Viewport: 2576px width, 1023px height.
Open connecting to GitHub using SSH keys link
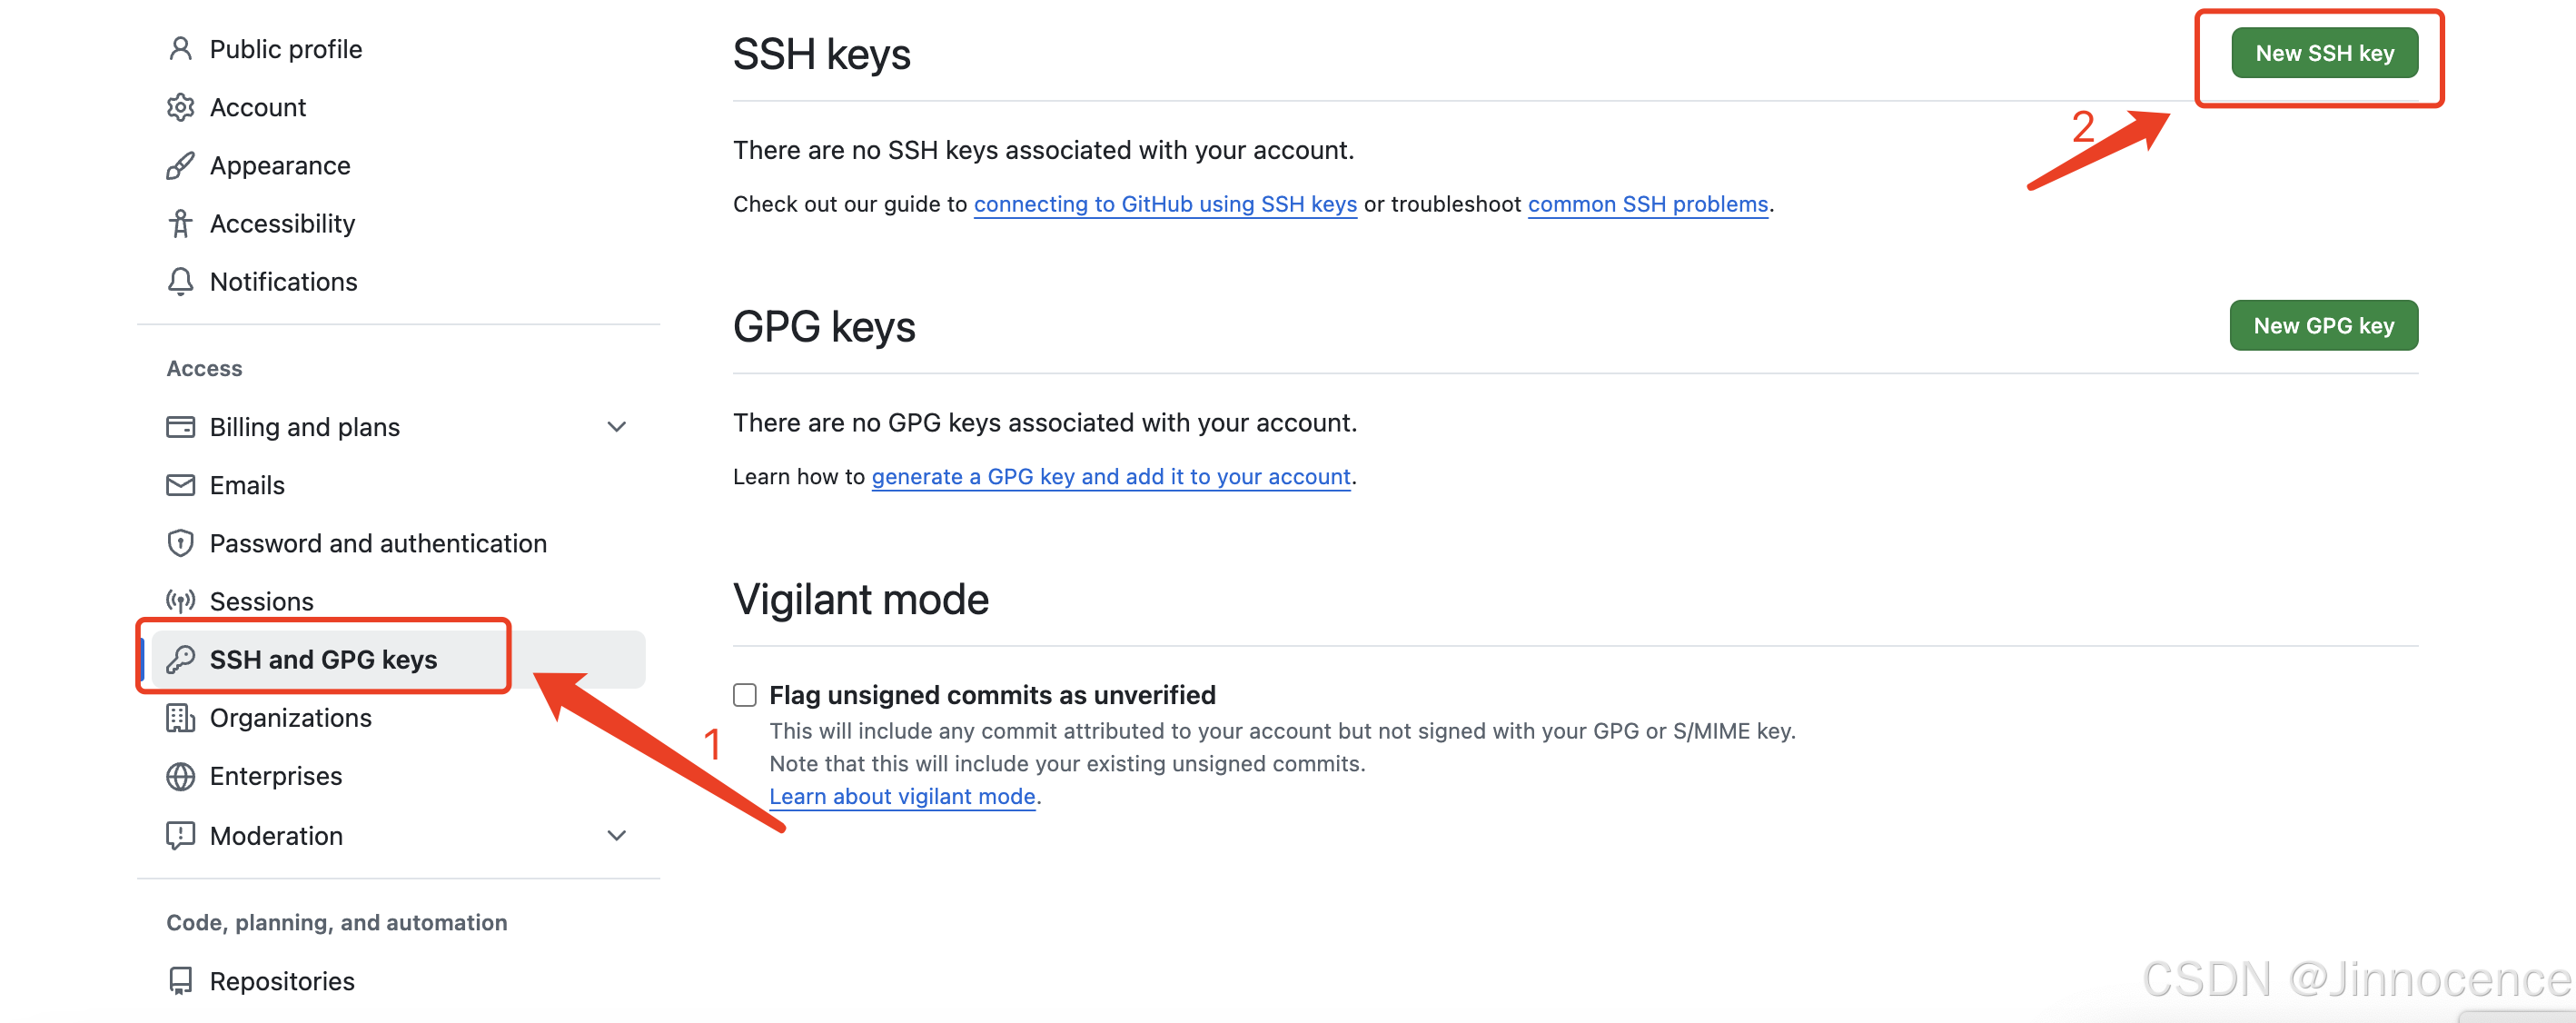point(1164,204)
